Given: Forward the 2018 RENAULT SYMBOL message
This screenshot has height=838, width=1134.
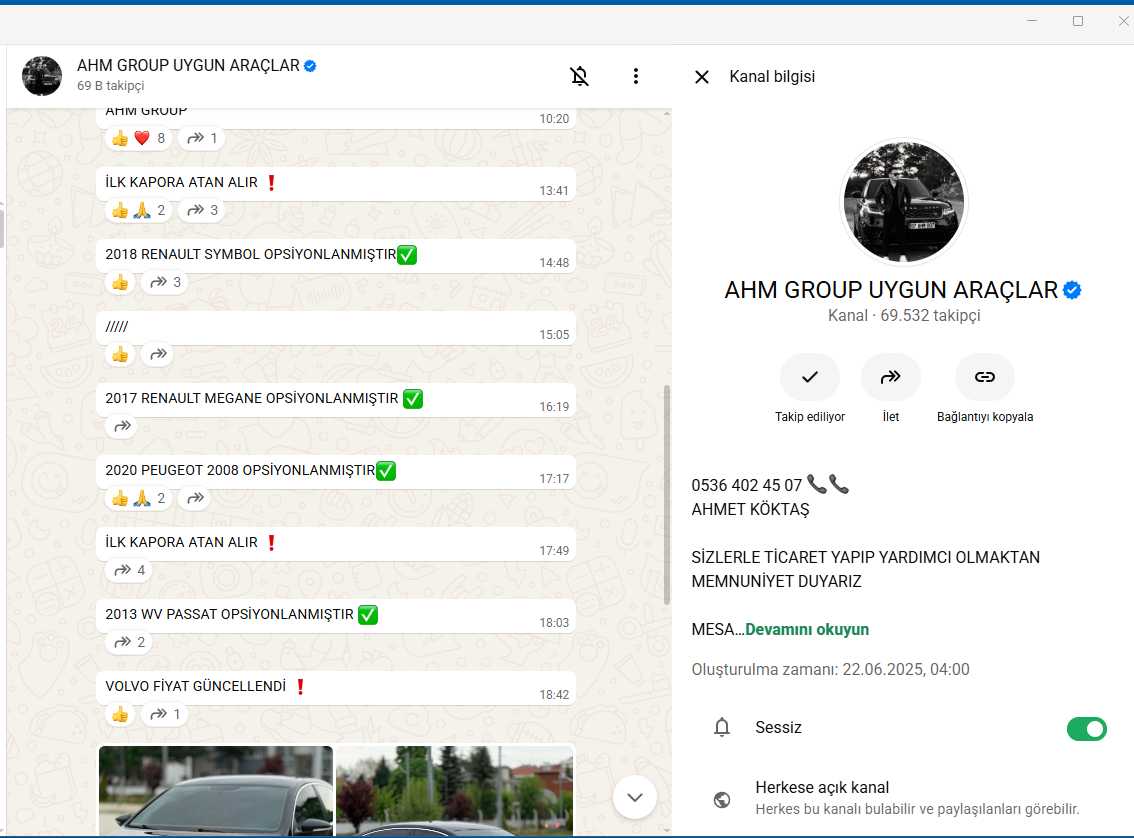Looking at the screenshot, I should (166, 282).
